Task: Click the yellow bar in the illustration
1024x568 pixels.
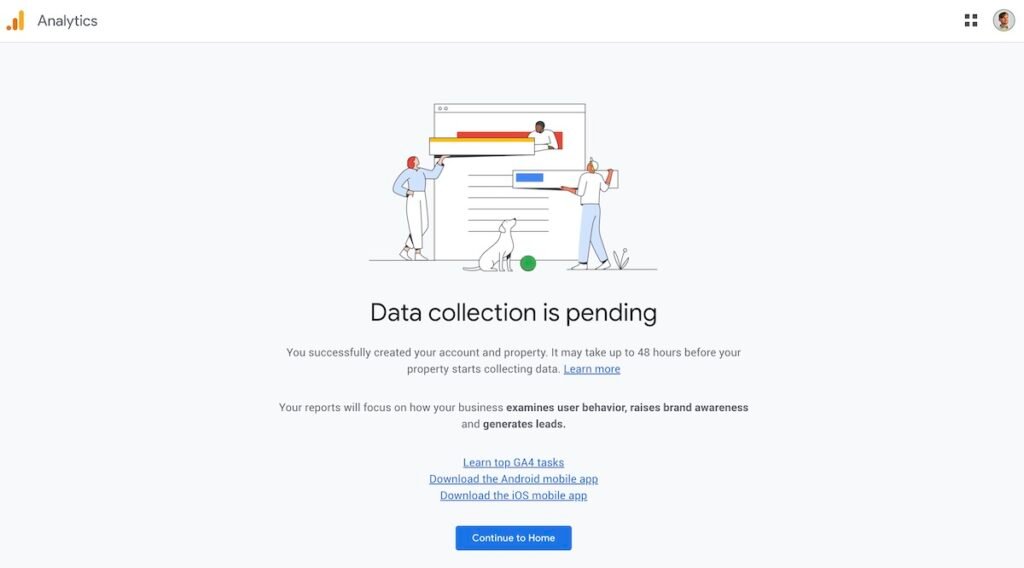Action: point(482,140)
